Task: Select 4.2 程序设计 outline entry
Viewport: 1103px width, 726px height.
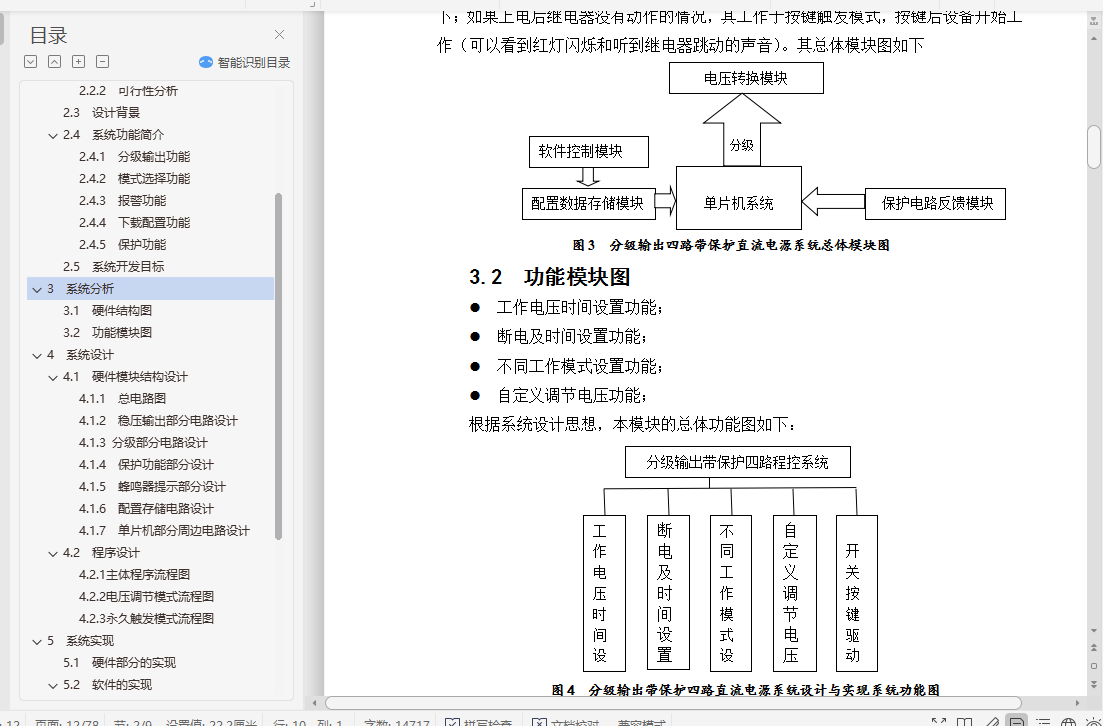Action: click(101, 552)
